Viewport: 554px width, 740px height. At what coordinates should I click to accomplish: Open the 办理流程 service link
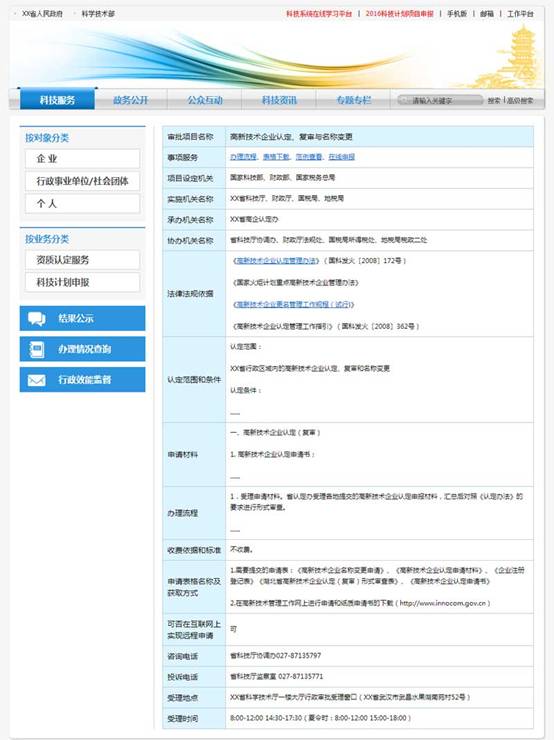click(x=243, y=157)
